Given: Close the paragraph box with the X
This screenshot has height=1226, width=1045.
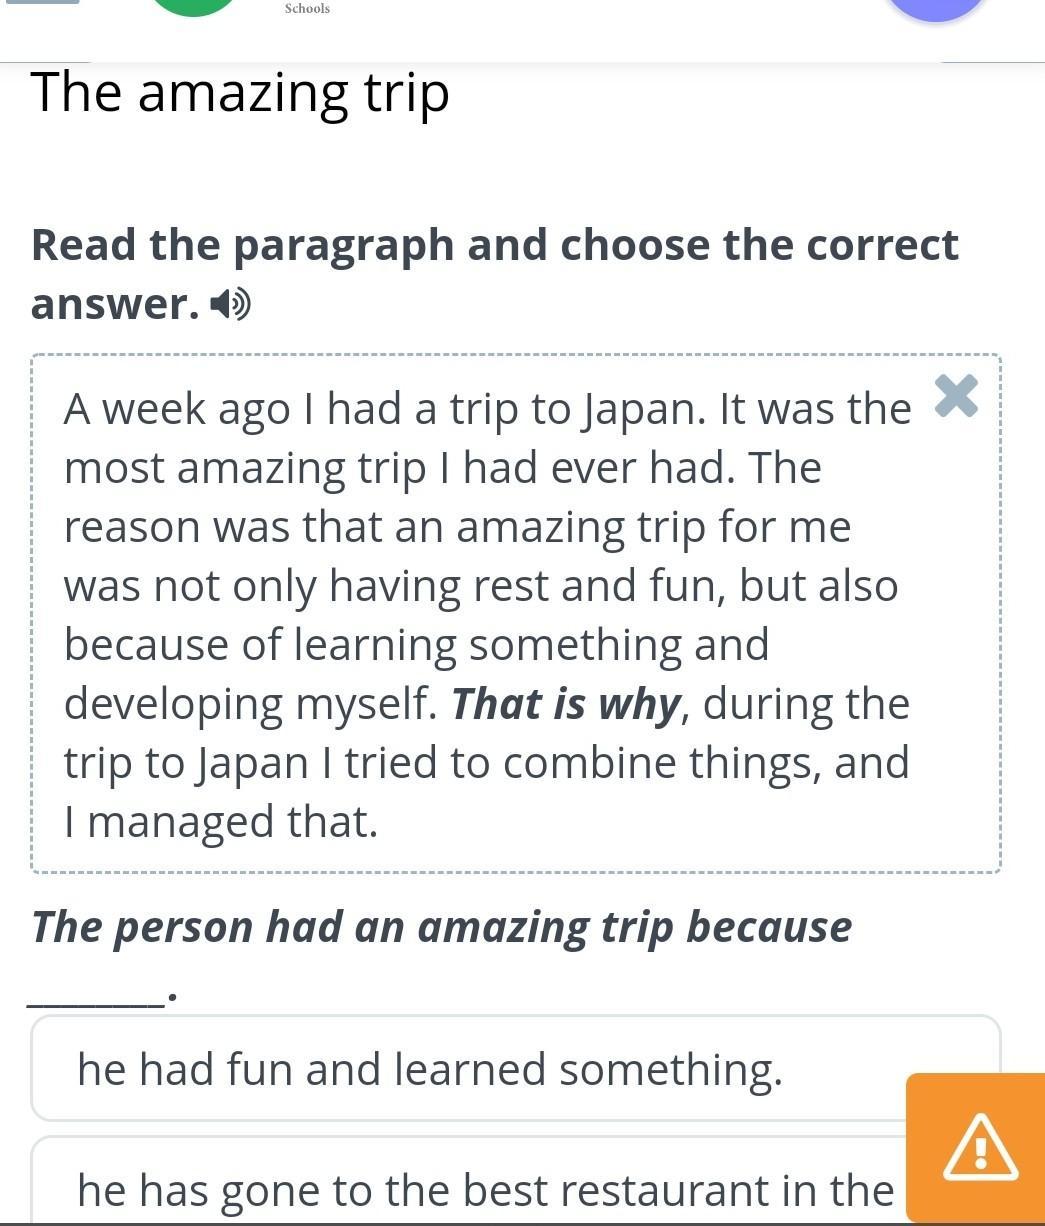Looking at the screenshot, I should pos(956,396).
